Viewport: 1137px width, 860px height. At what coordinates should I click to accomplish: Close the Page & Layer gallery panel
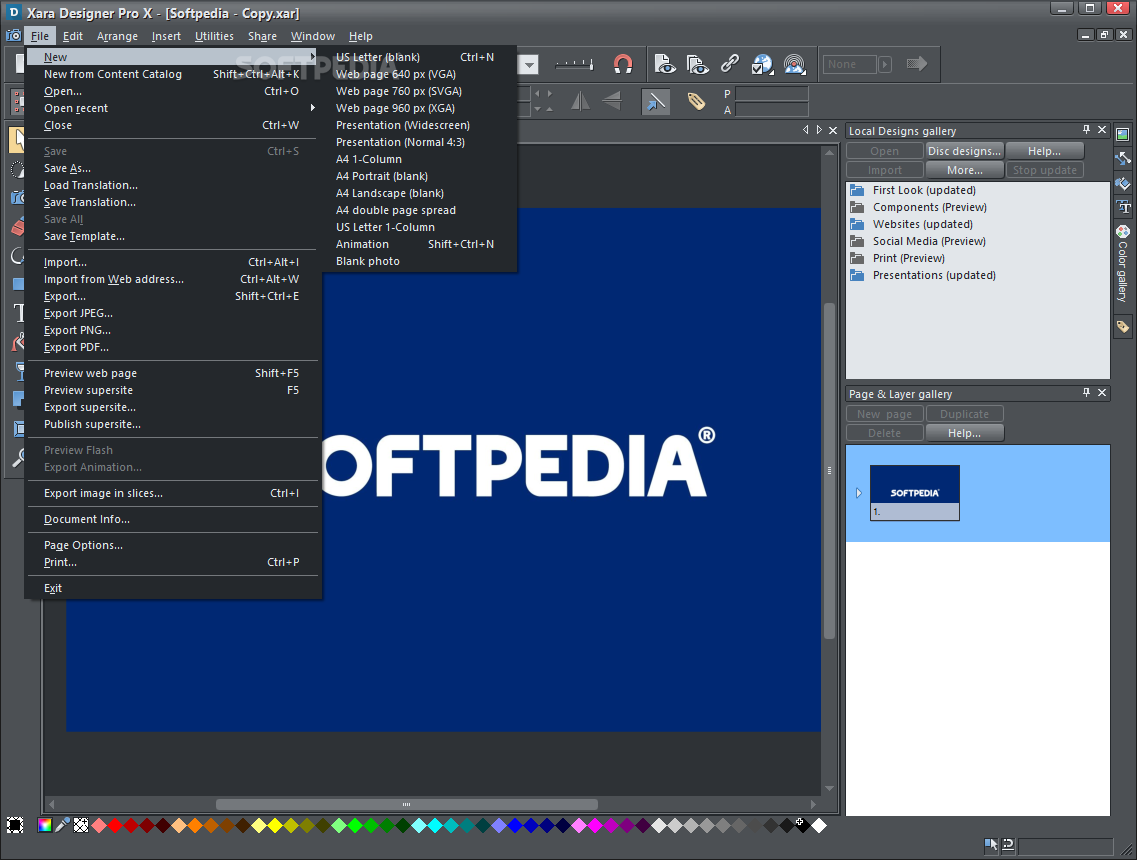(x=1102, y=393)
